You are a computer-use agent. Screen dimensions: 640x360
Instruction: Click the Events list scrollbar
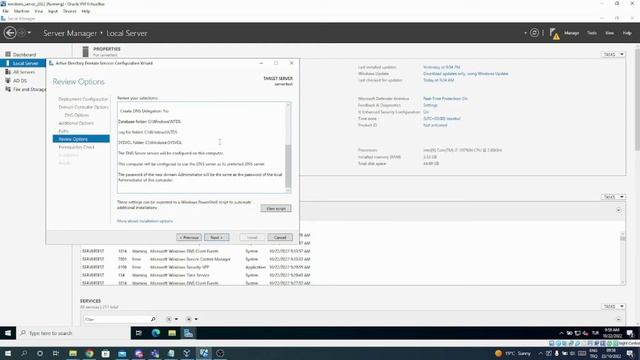(622, 238)
